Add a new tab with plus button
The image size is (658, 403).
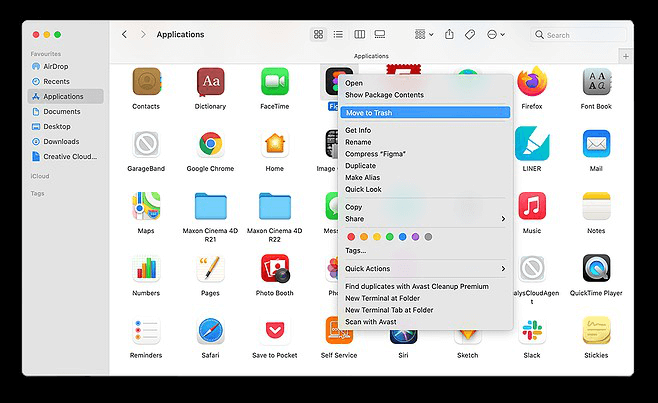pyautogui.click(x=626, y=56)
